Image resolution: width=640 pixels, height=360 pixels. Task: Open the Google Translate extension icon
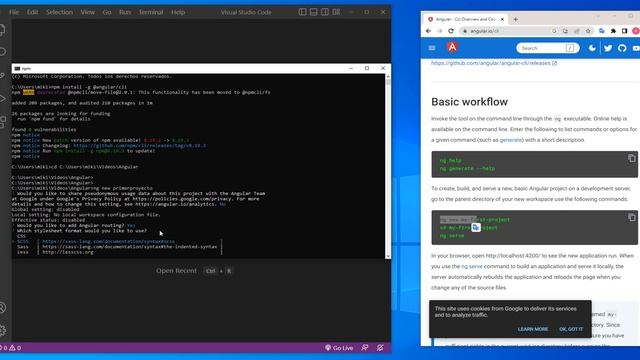(x=602, y=31)
